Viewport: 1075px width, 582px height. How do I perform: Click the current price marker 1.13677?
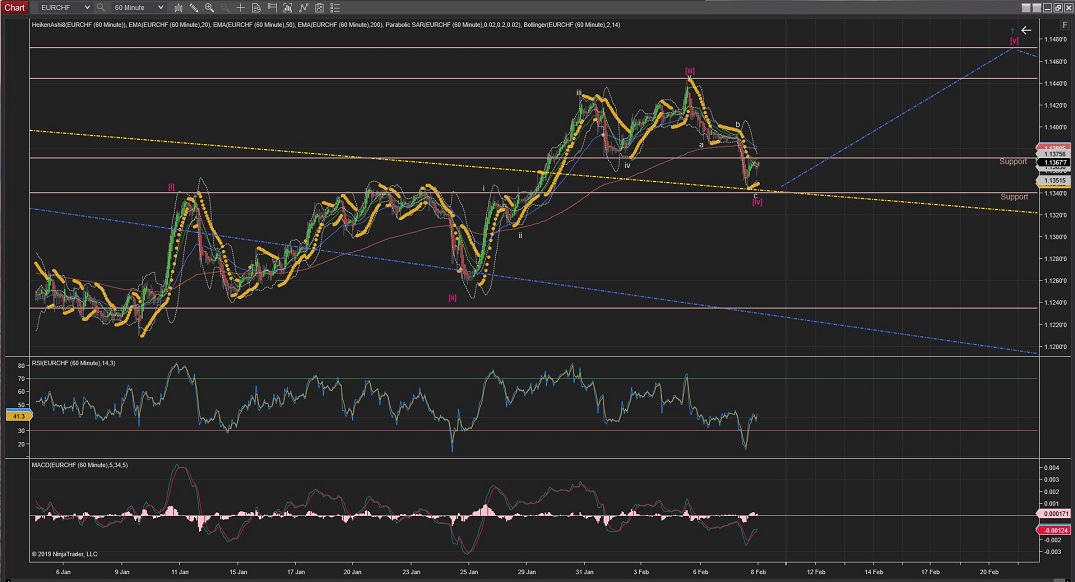click(1054, 163)
